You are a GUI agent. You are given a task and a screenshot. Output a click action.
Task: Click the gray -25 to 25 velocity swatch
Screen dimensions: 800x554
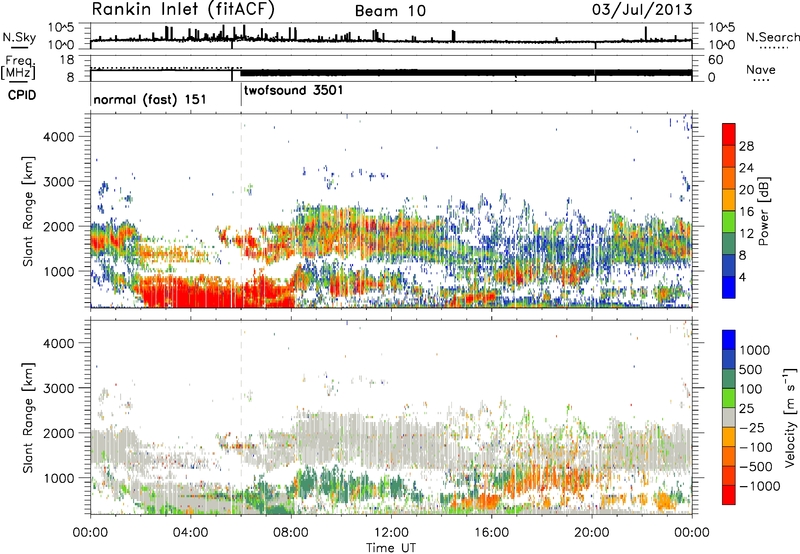click(729, 417)
